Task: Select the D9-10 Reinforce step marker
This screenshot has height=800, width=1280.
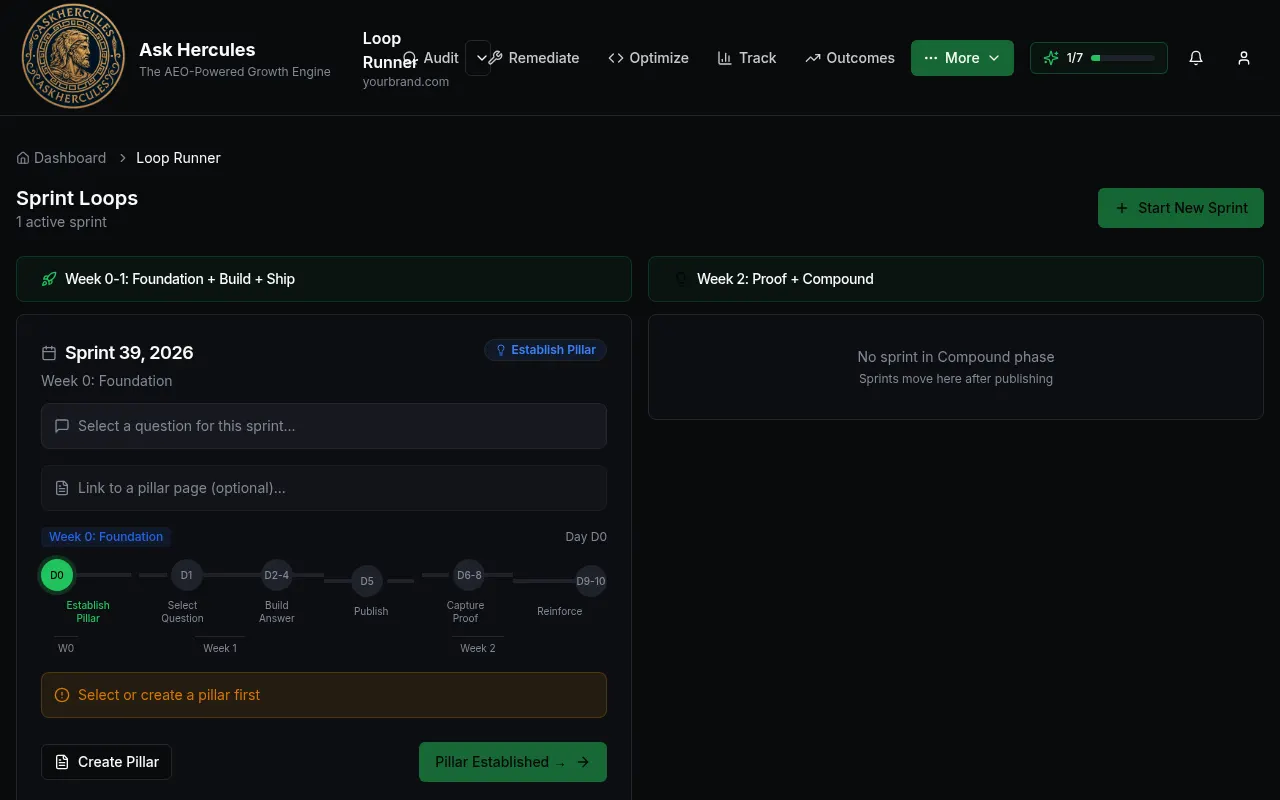Action: coord(591,581)
